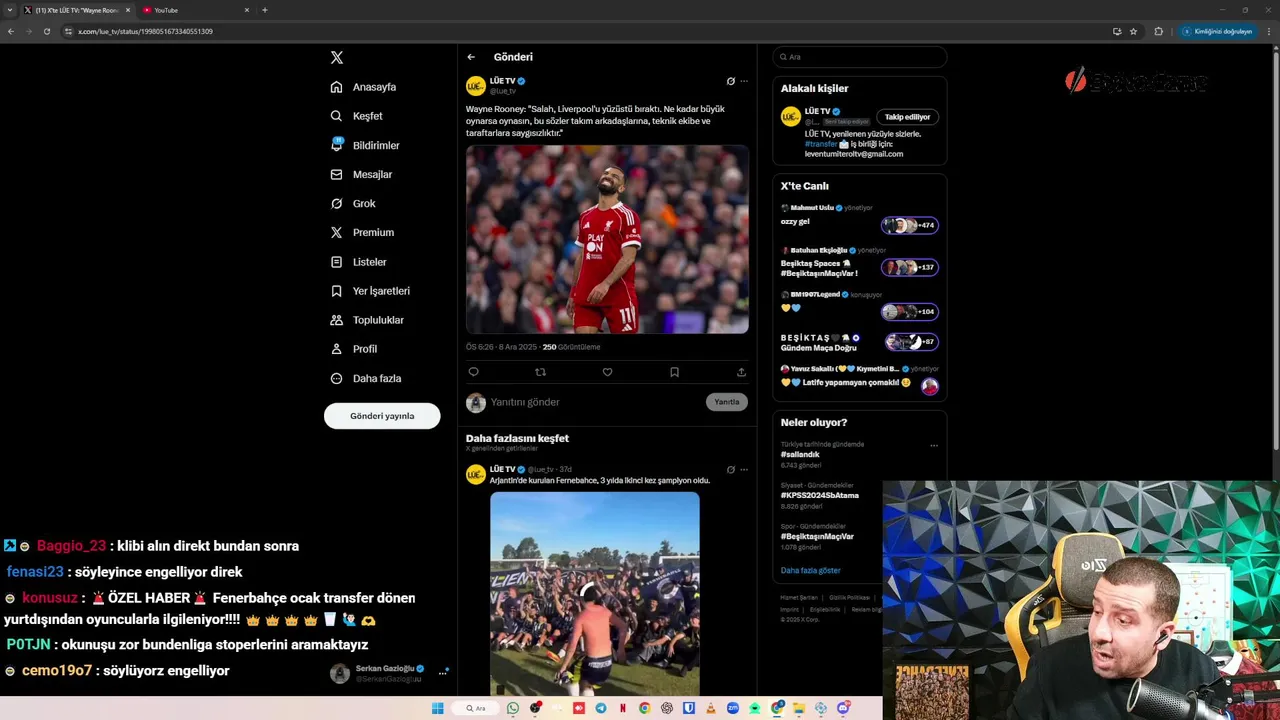This screenshot has height=720, width=1280.
Task: Click Takip ediliyor button
Action: point(908,117)
